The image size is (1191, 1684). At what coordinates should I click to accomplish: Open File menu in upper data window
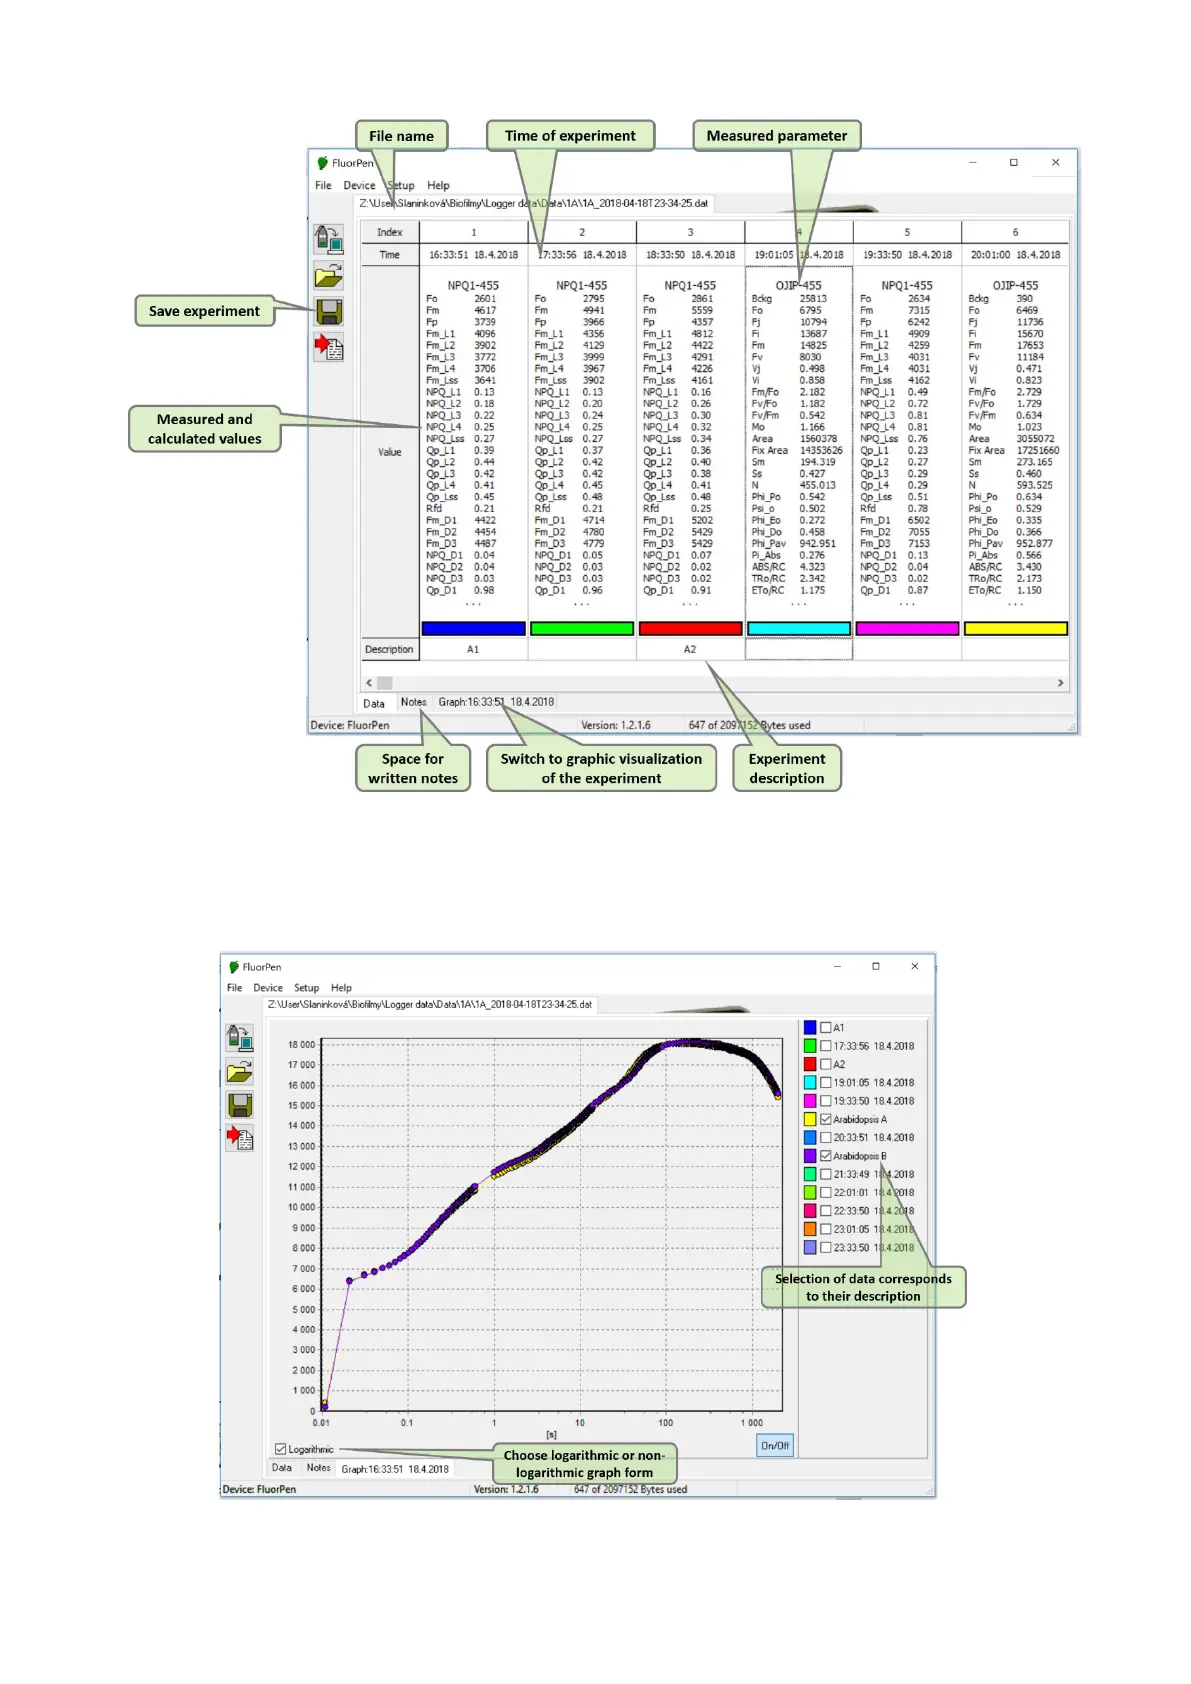[x=323, y=185]
